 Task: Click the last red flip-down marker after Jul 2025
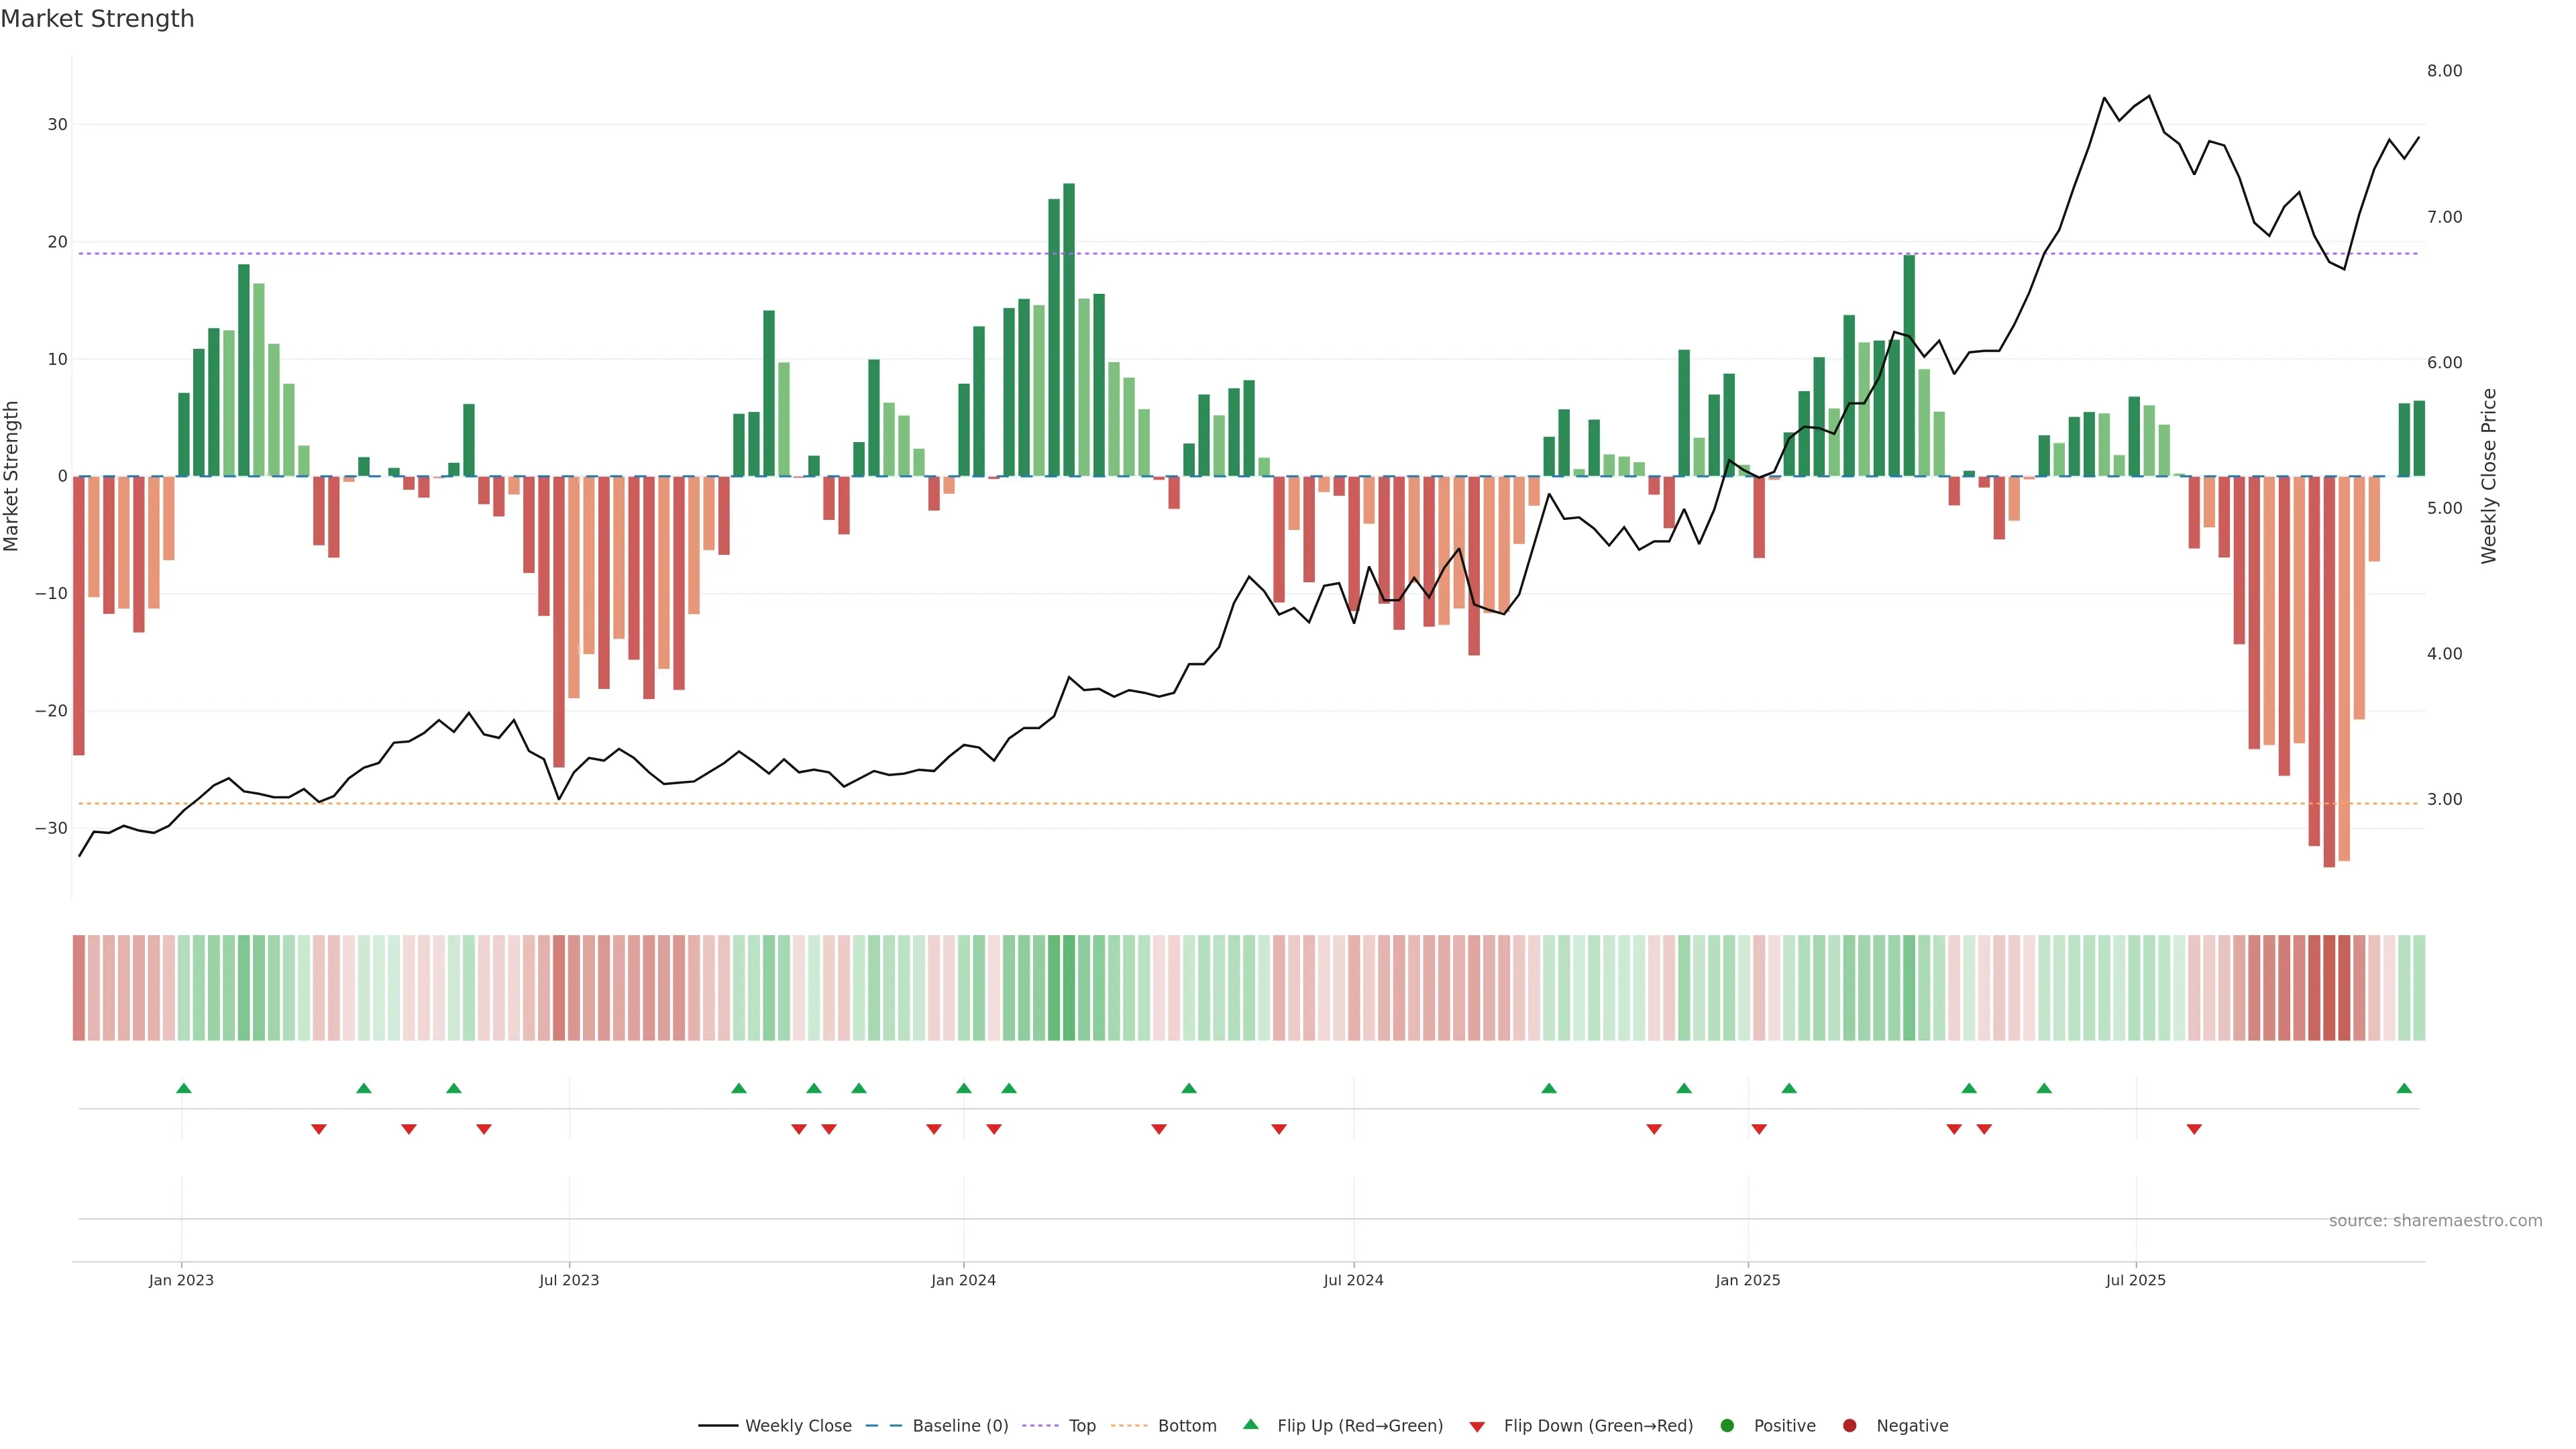(2194, 1129)
